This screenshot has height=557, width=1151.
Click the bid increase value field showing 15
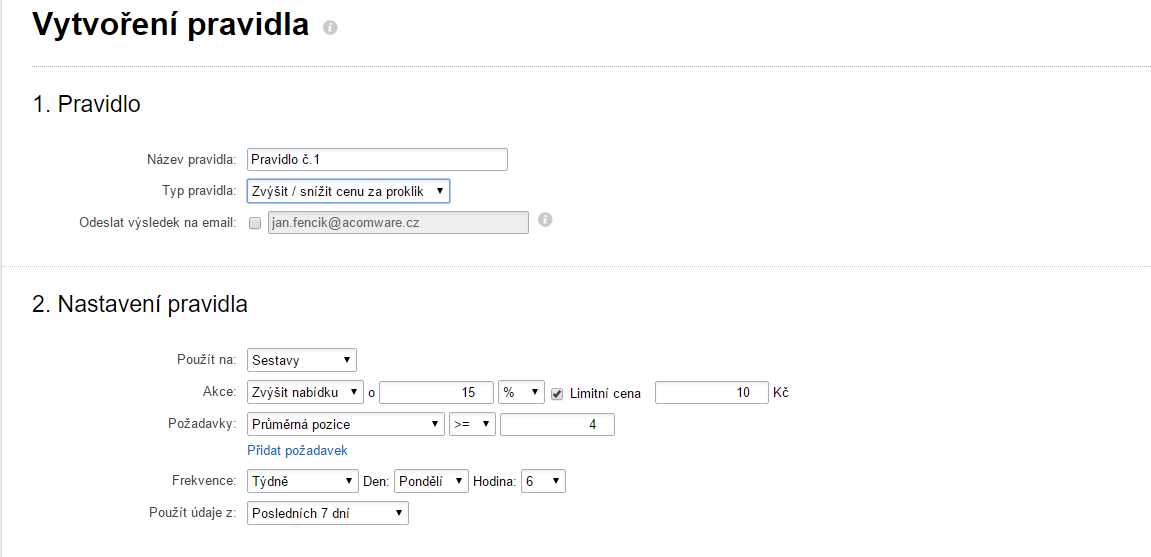pos(436,393)
